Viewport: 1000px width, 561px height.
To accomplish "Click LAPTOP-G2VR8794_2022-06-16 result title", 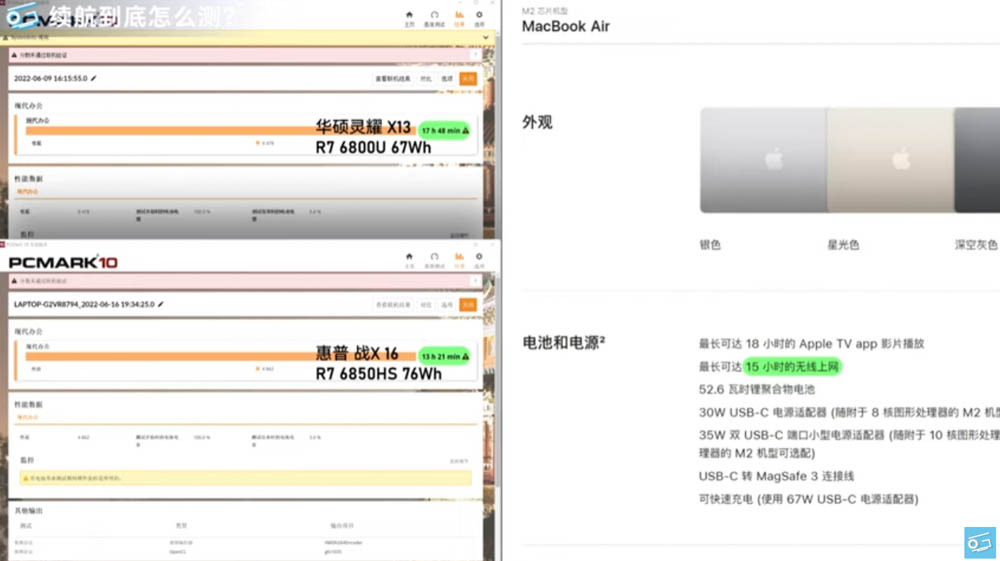I will (84, 304).
